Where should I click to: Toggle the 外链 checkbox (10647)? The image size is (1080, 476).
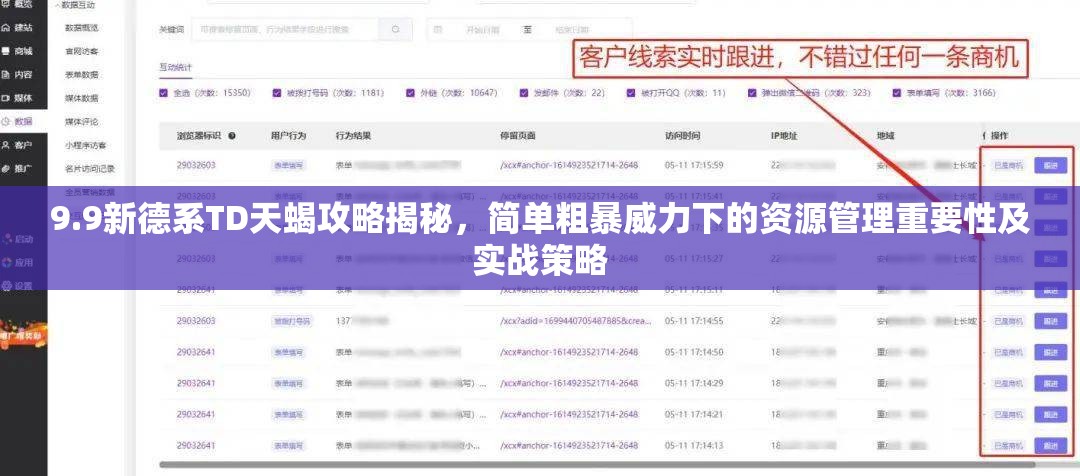point(410,92)
